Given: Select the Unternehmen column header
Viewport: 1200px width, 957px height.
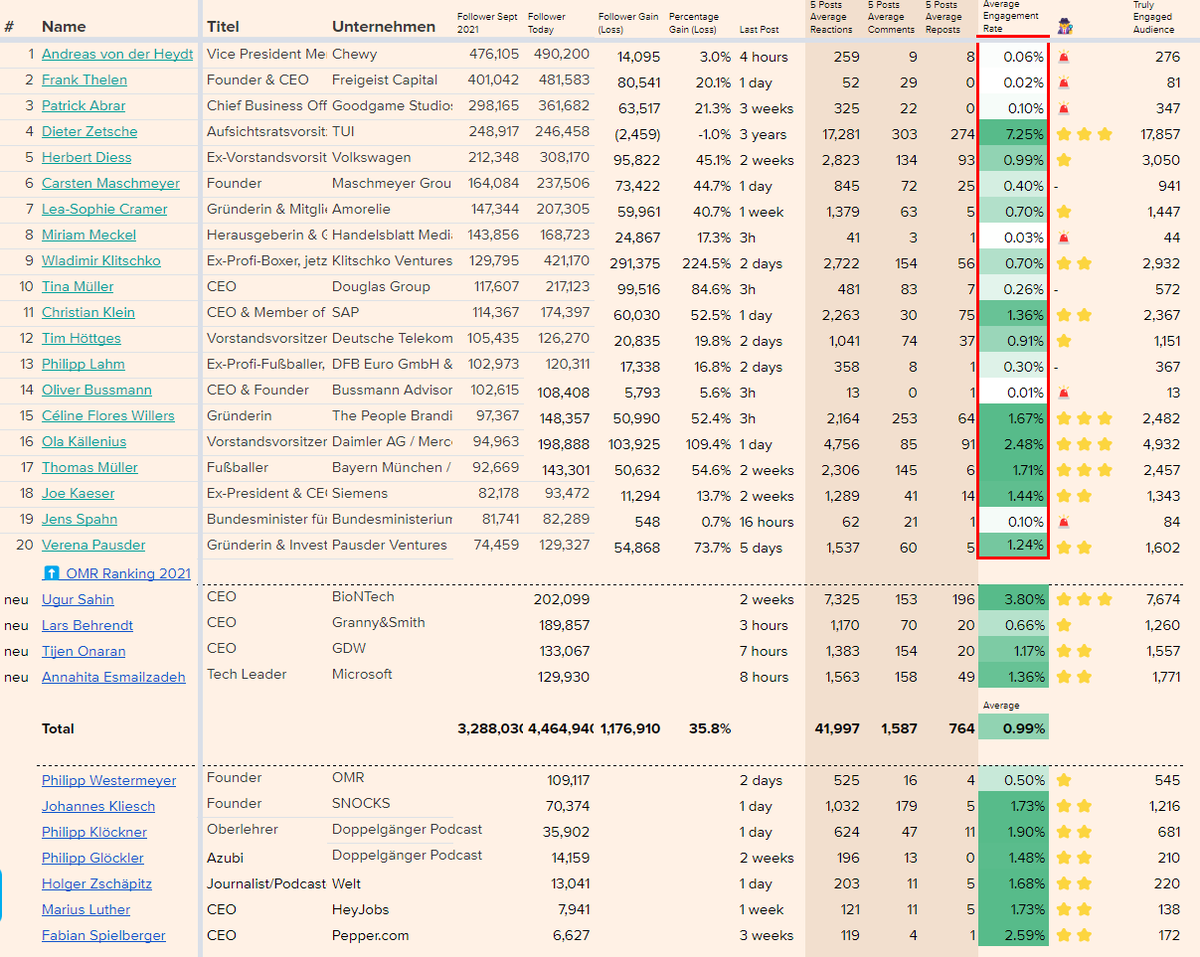Looking at the screenshot, I should tap(384, 27).
